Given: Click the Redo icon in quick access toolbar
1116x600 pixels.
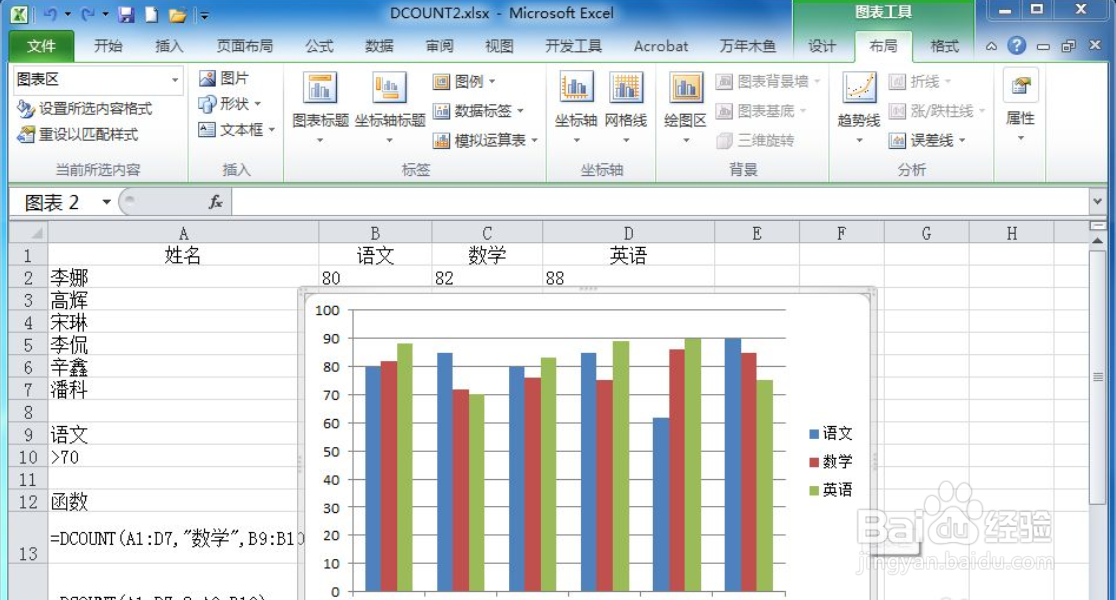Looking at the screenshot, I should [88, 14].
